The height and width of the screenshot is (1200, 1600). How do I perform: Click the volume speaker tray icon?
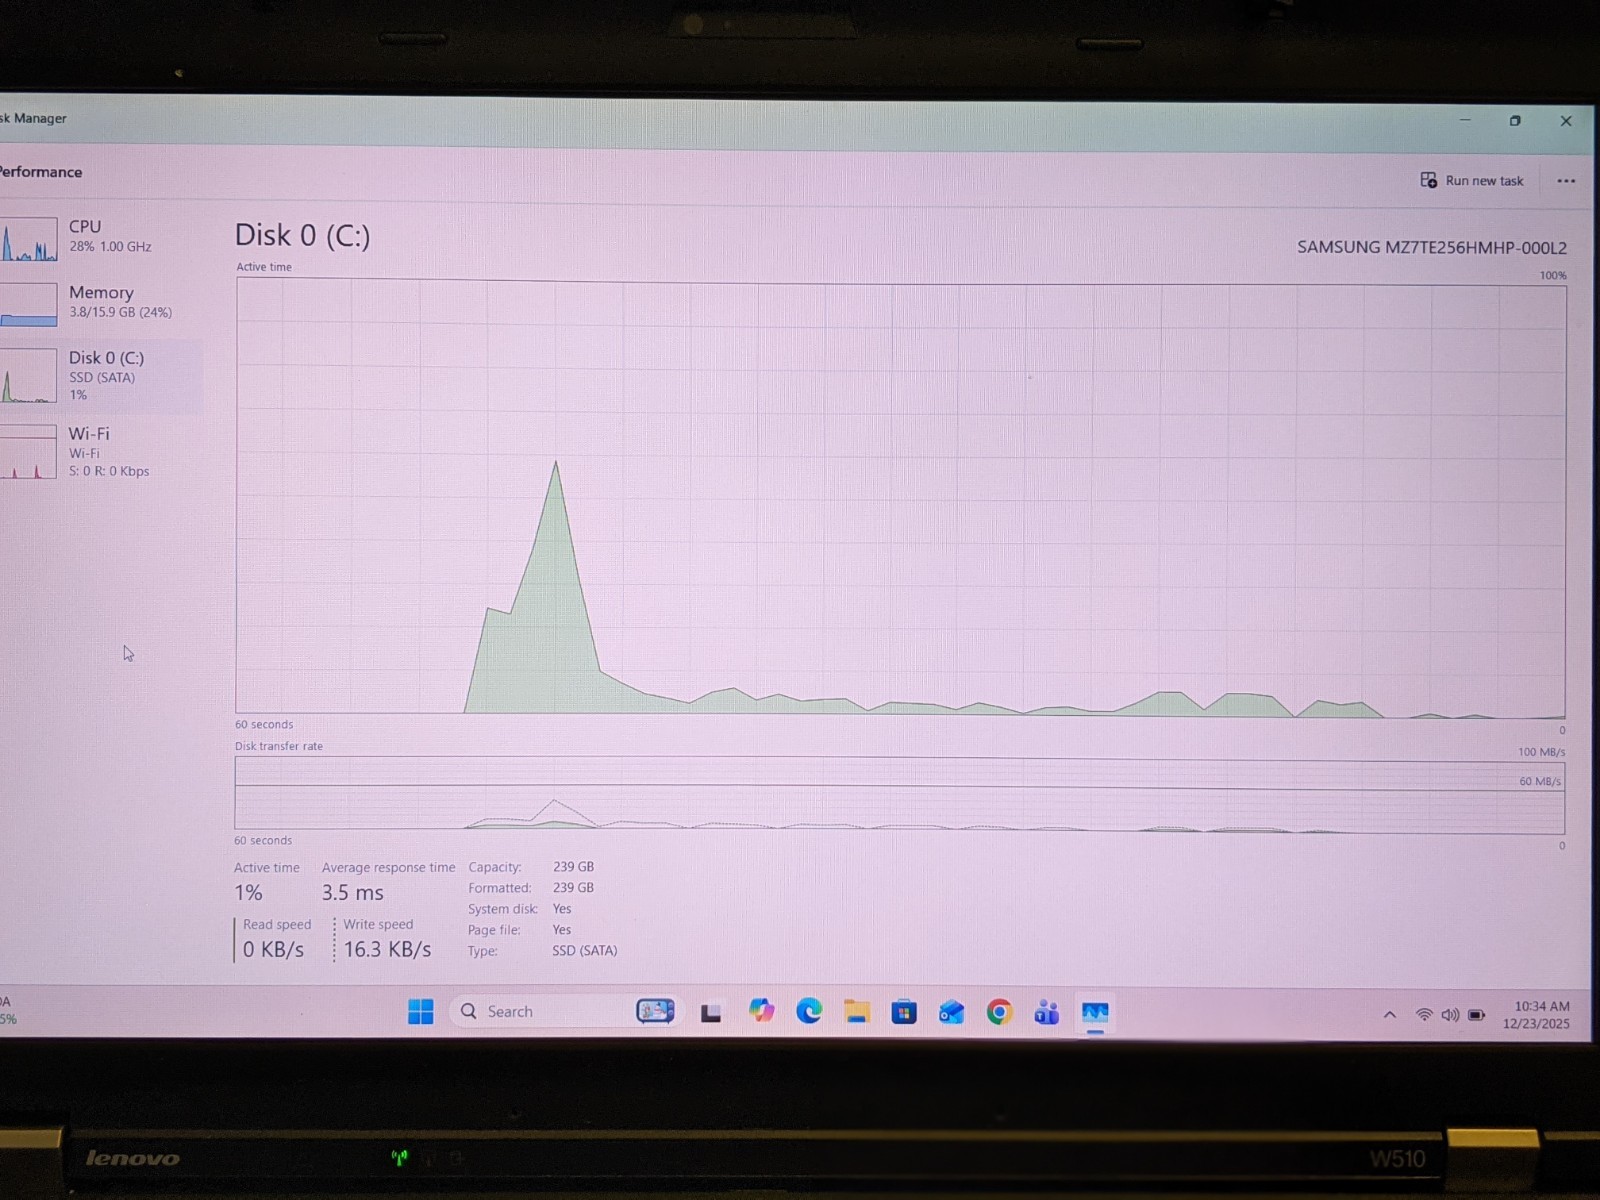pos(1450,1015)
